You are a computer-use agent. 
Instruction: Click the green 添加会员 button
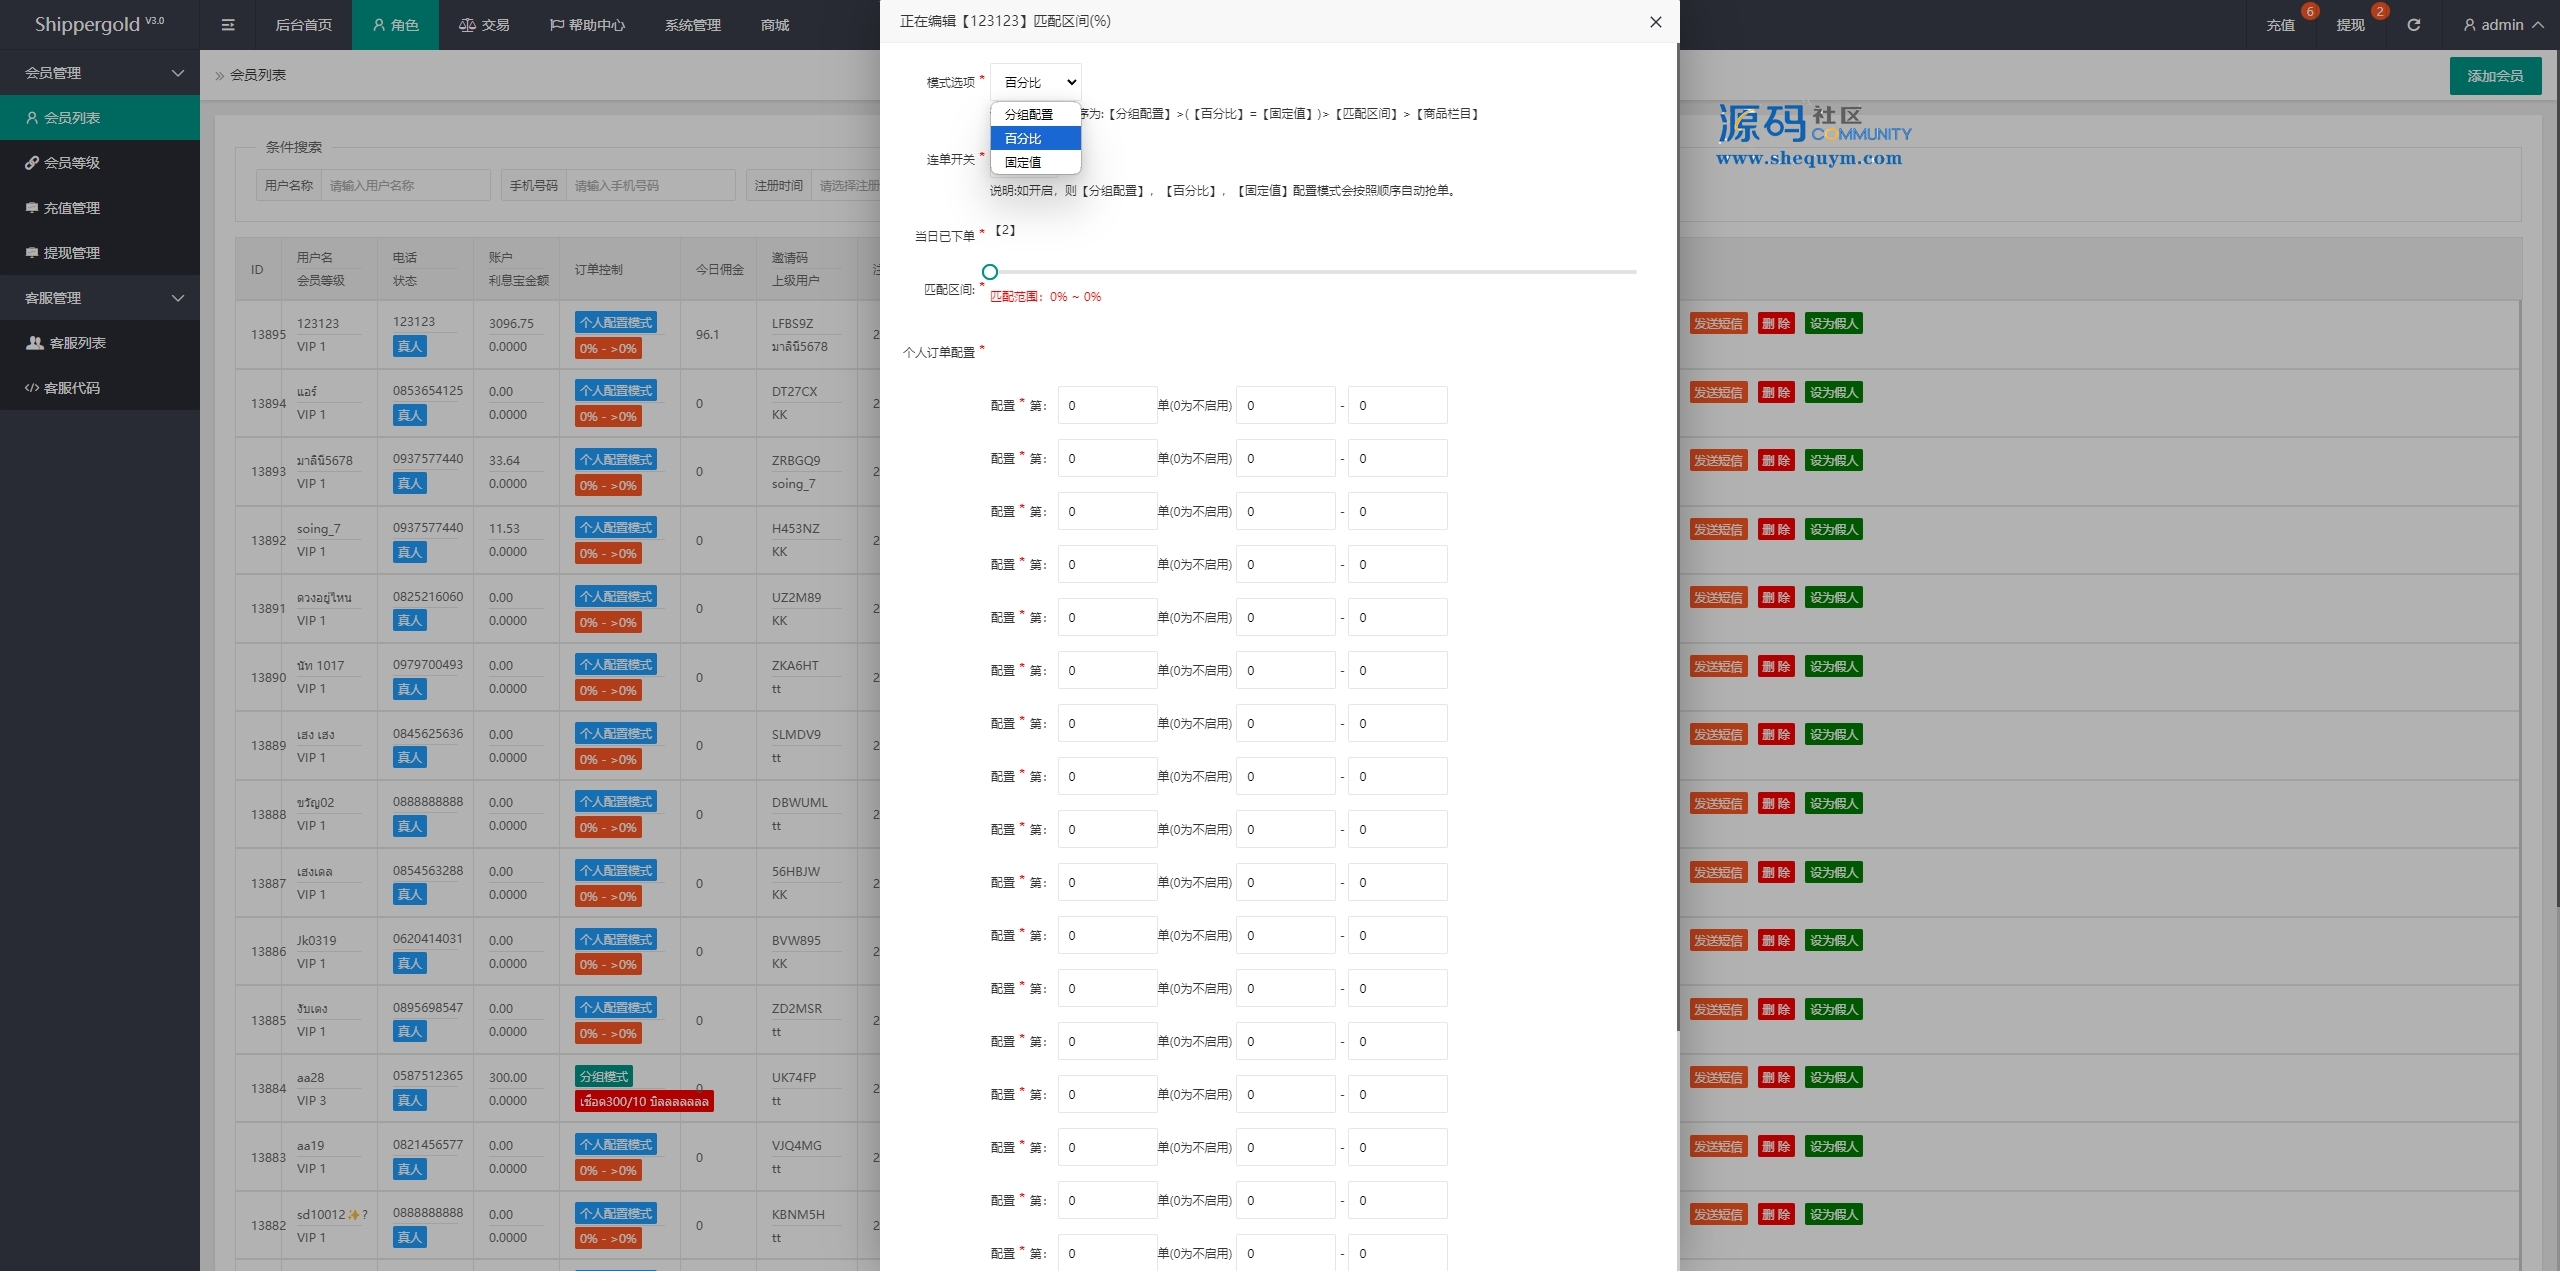(x=2495, y=76)
